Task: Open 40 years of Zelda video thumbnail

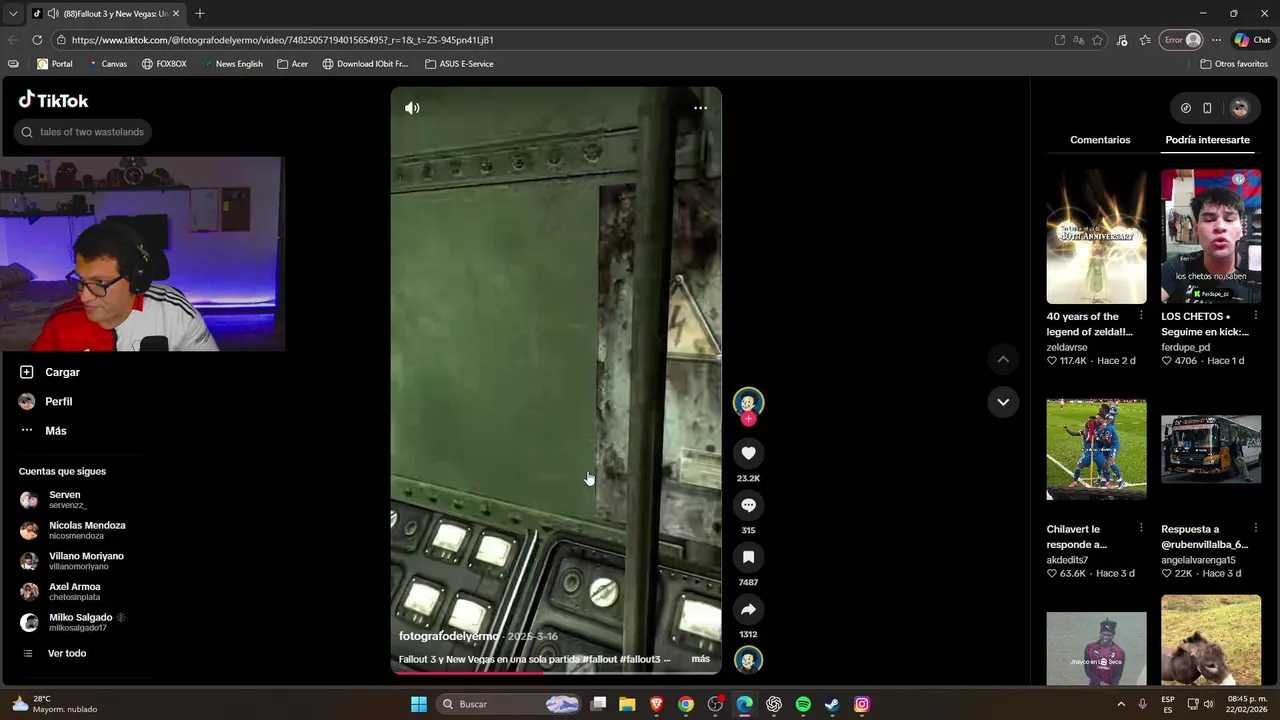Action: 1096,236
